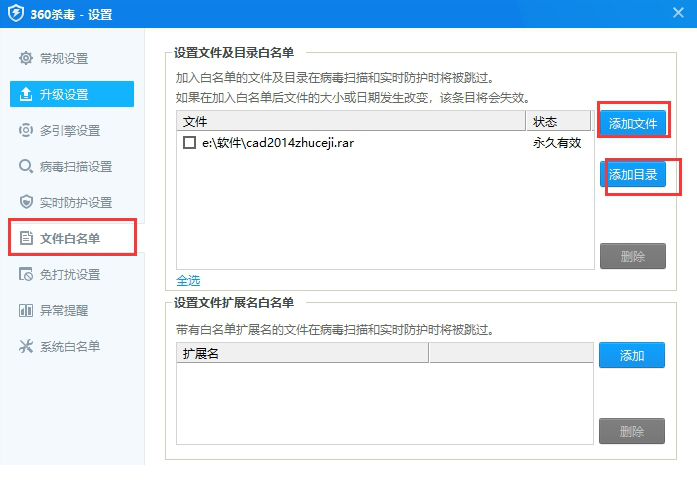The image size is (697, 483).
Task: Click the chart icon beside 异常提醒
Action: coord(26,310)
